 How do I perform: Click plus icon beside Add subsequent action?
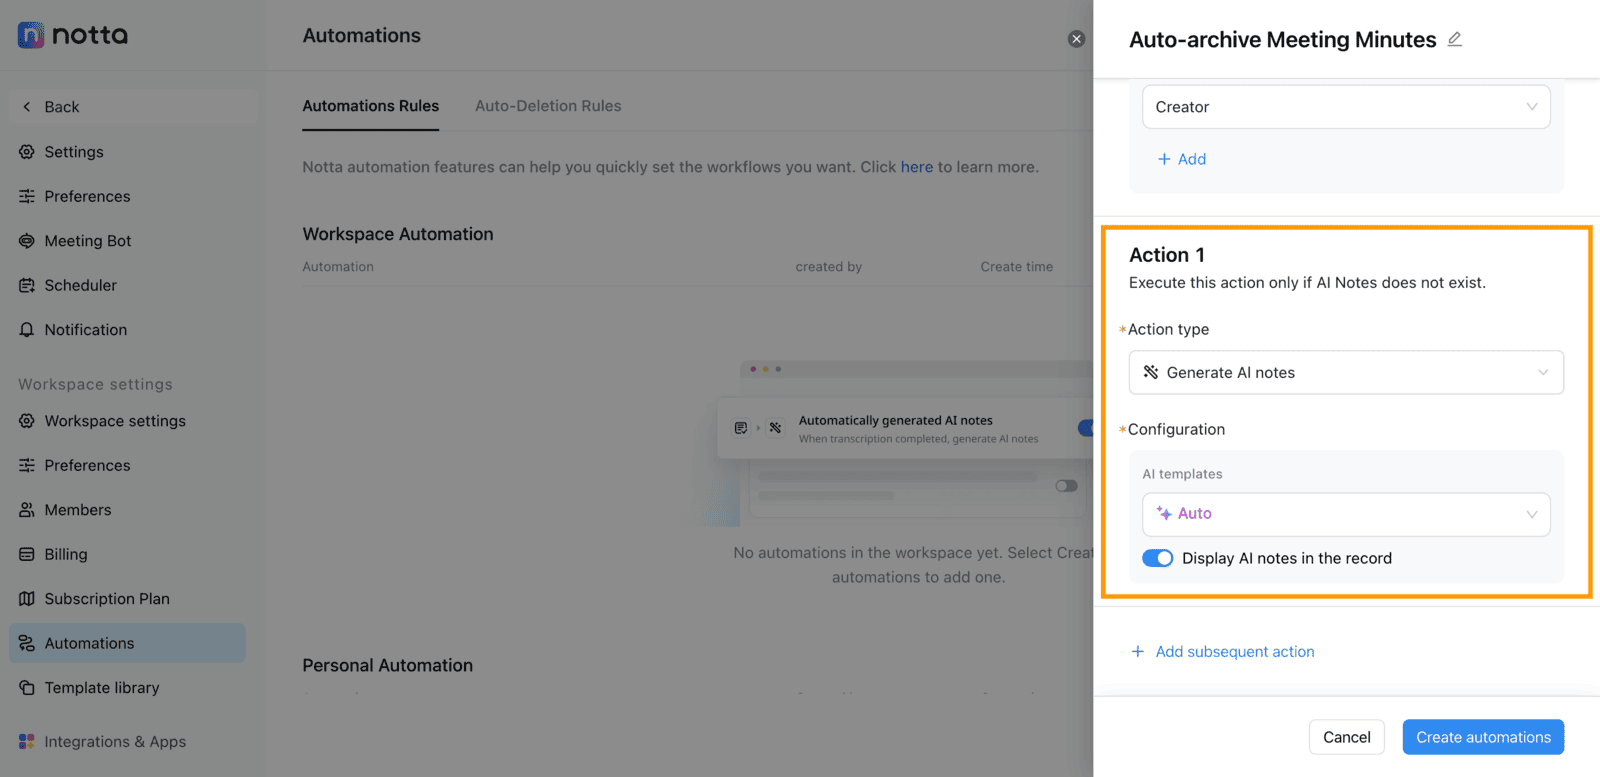tap(1138, 652)
